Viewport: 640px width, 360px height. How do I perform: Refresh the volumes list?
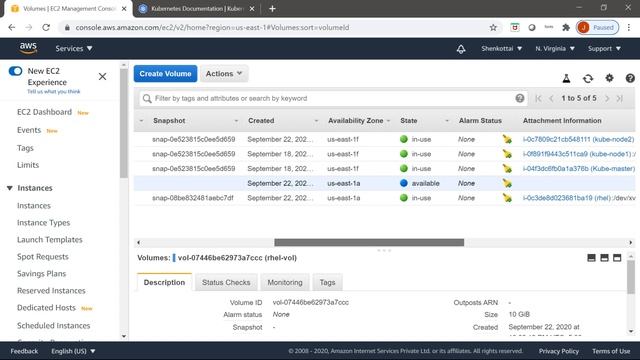(588, 78)
